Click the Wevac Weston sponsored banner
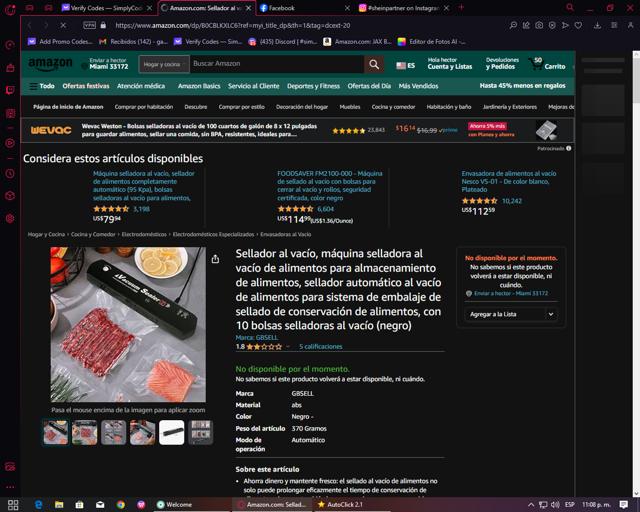Screen dimensions: 640x512 (298, 130)
